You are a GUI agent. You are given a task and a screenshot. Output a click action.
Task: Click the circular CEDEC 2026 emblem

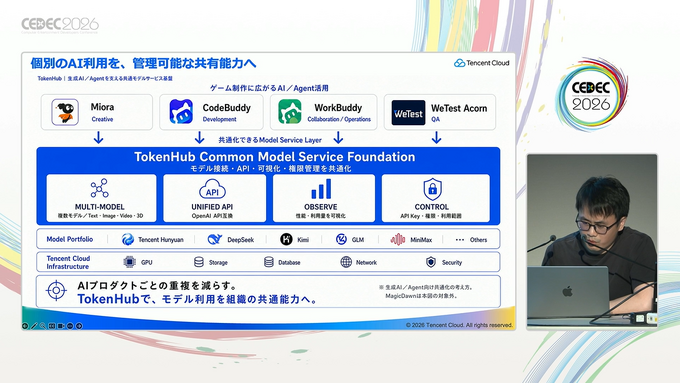[x=592, y=95]
